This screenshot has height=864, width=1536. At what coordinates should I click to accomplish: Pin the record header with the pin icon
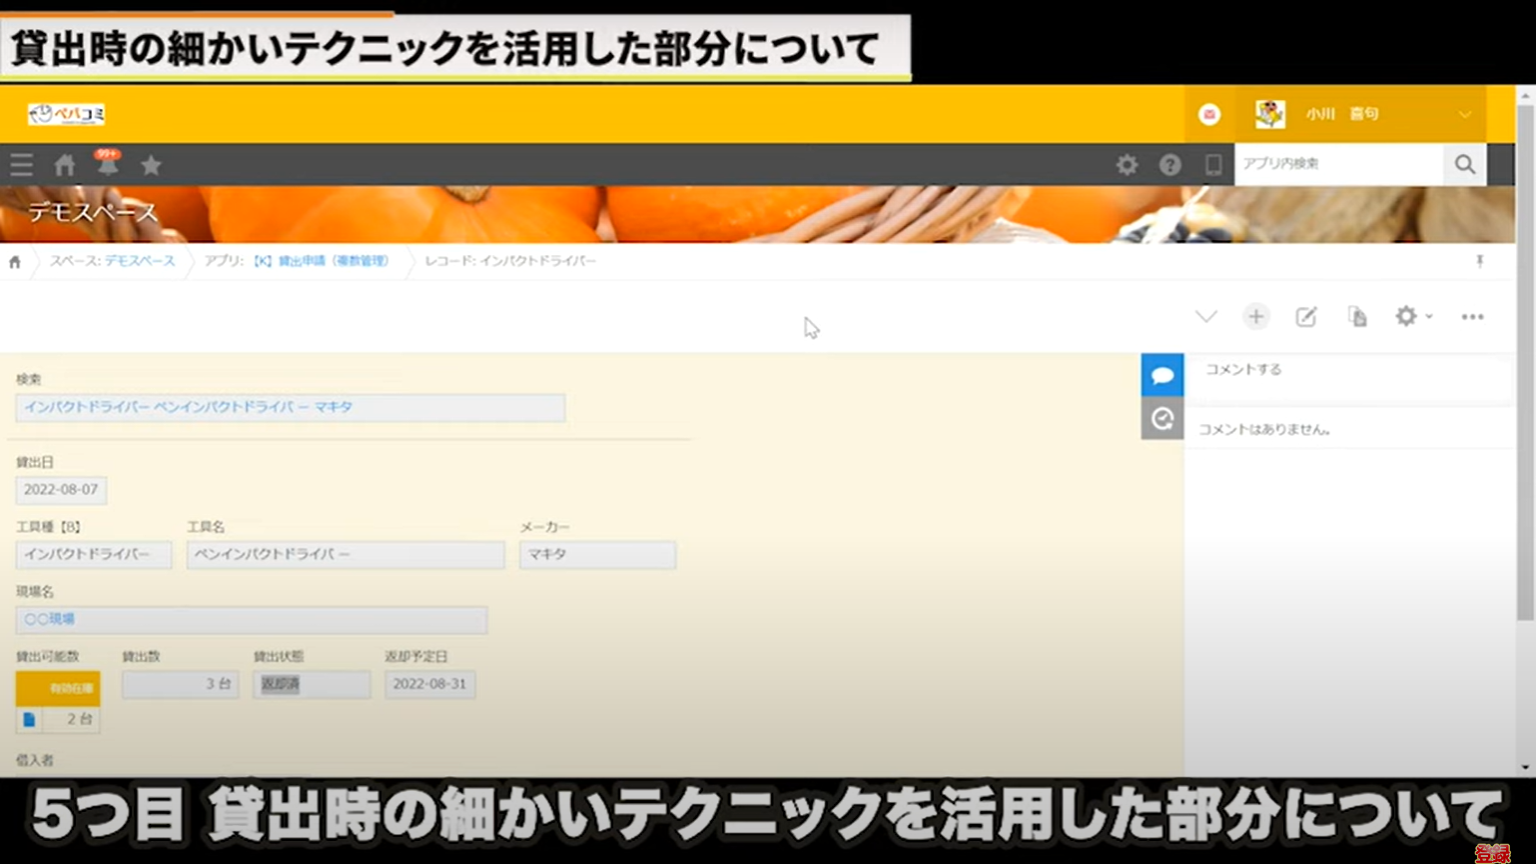(1481, 261)
